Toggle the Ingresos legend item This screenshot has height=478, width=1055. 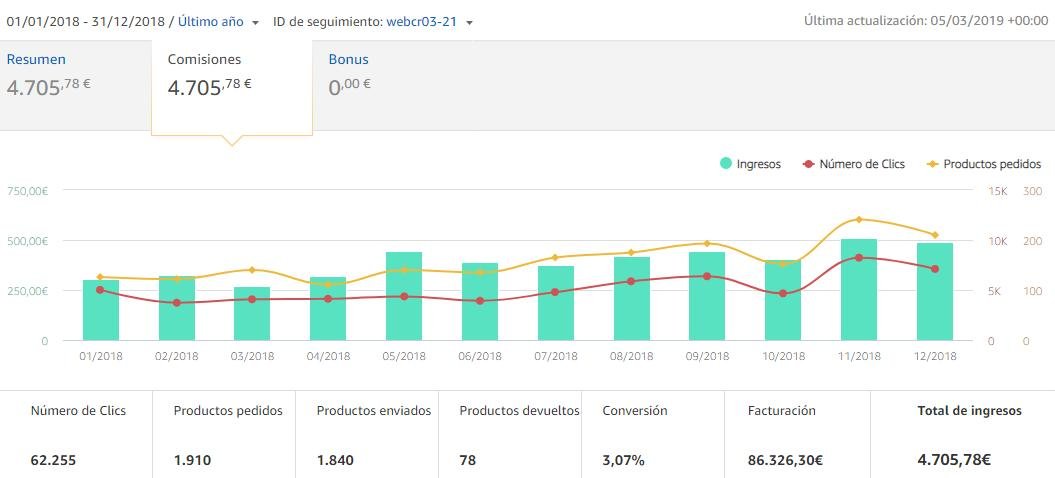tap(750, 164)
